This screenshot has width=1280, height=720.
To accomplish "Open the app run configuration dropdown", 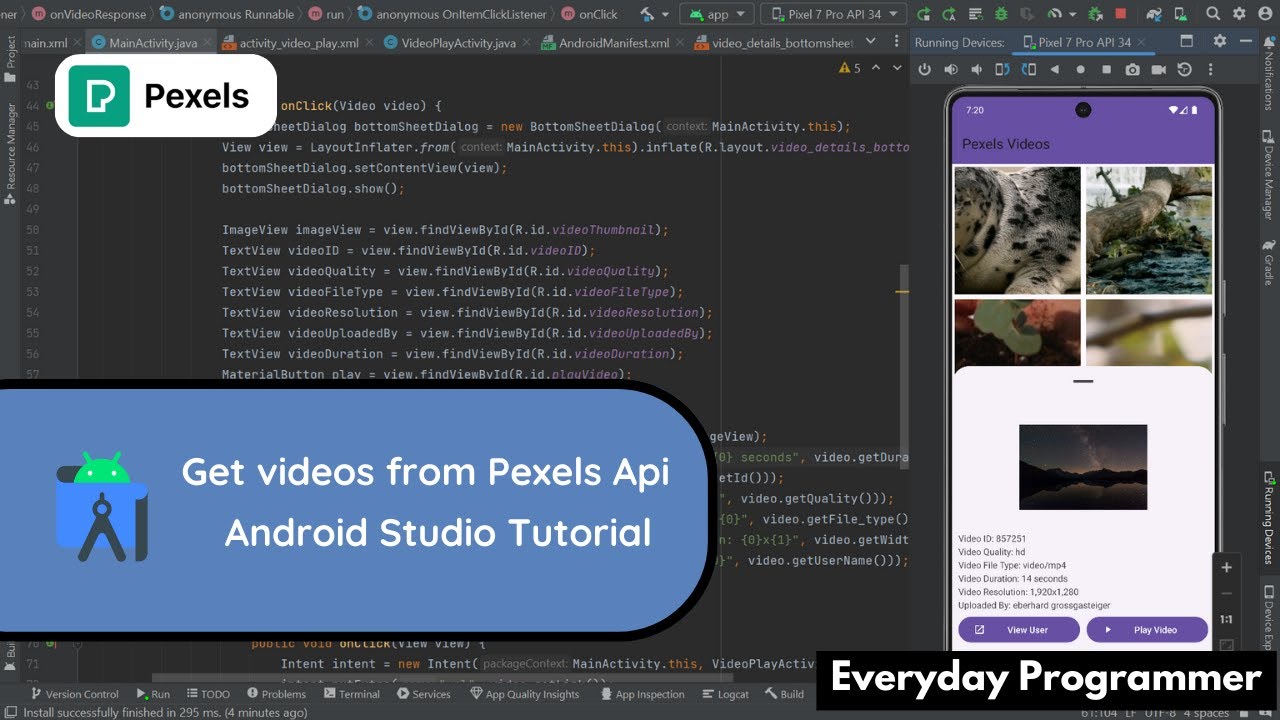I will (x=719, y=14).
